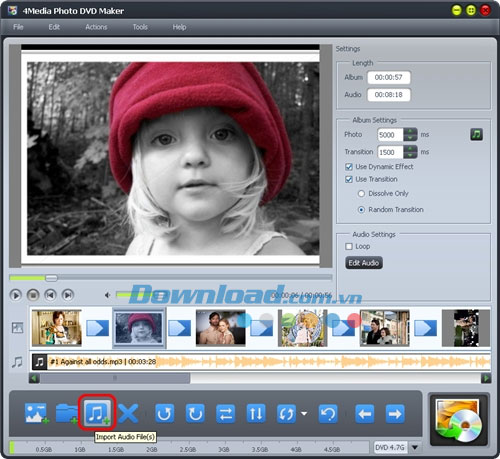This screenshot has width=500, height=459.
Task: Move selected photo right with arrow icon
Action: tap(395, 413)
